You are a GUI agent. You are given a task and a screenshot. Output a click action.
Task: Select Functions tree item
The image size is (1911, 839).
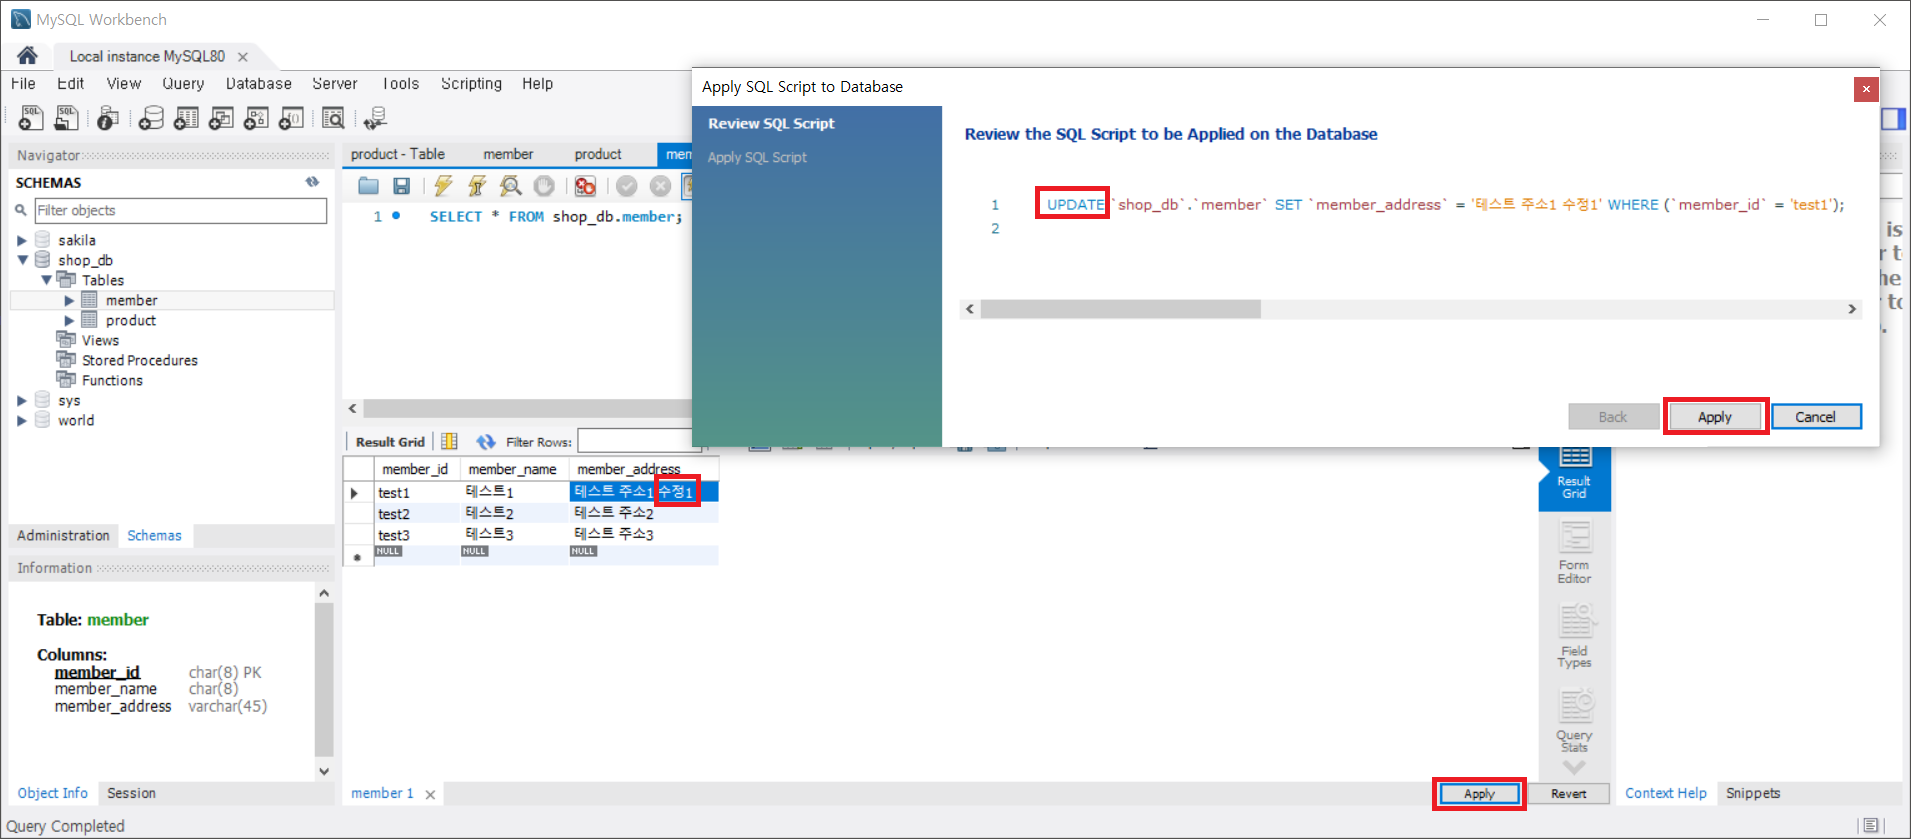pos(112,380)
